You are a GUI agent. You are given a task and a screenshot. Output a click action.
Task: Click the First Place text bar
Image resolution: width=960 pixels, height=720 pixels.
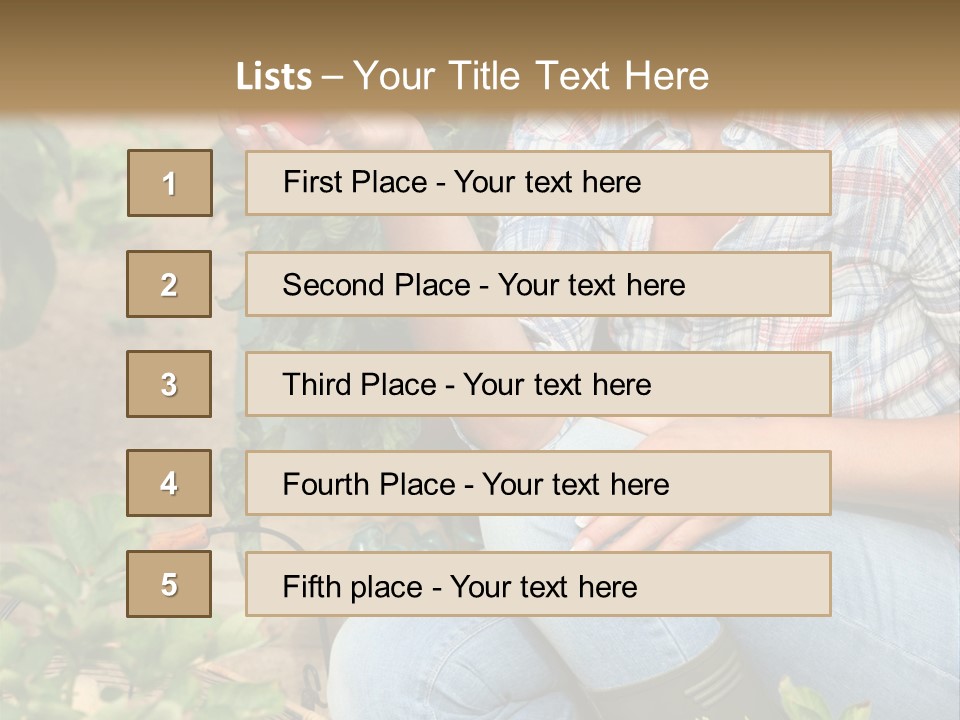538,183
